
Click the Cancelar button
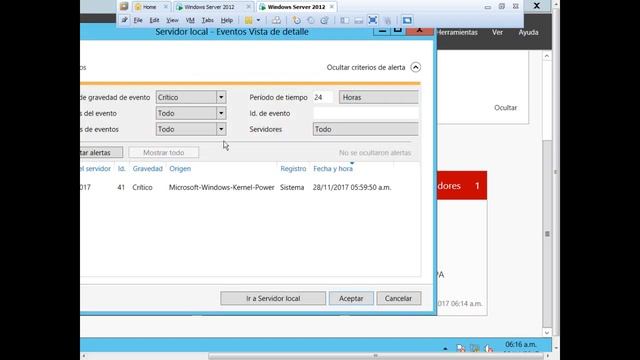click(398, 298)
